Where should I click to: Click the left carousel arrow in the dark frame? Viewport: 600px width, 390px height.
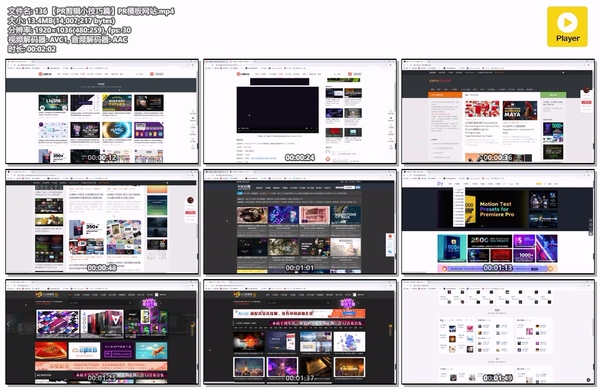pos(8,324)
